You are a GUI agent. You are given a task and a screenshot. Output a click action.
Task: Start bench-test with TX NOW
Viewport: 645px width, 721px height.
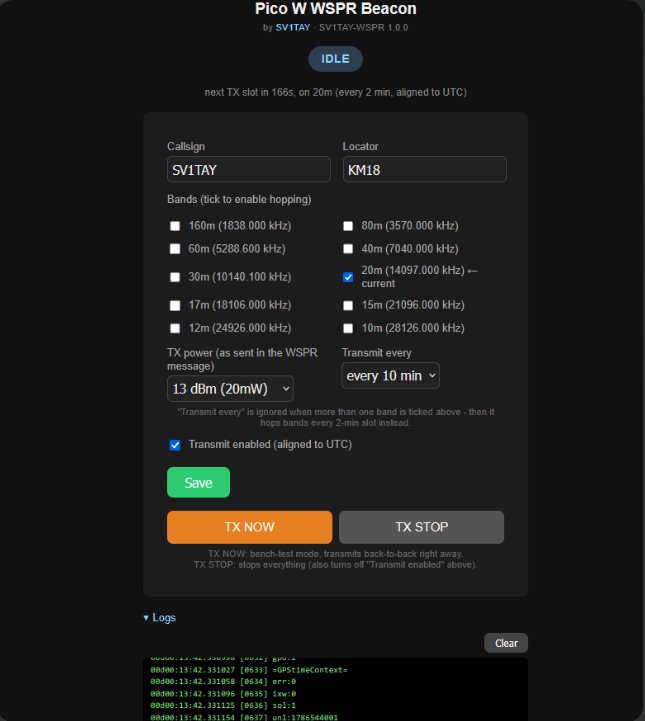click(x=249, y=527)
